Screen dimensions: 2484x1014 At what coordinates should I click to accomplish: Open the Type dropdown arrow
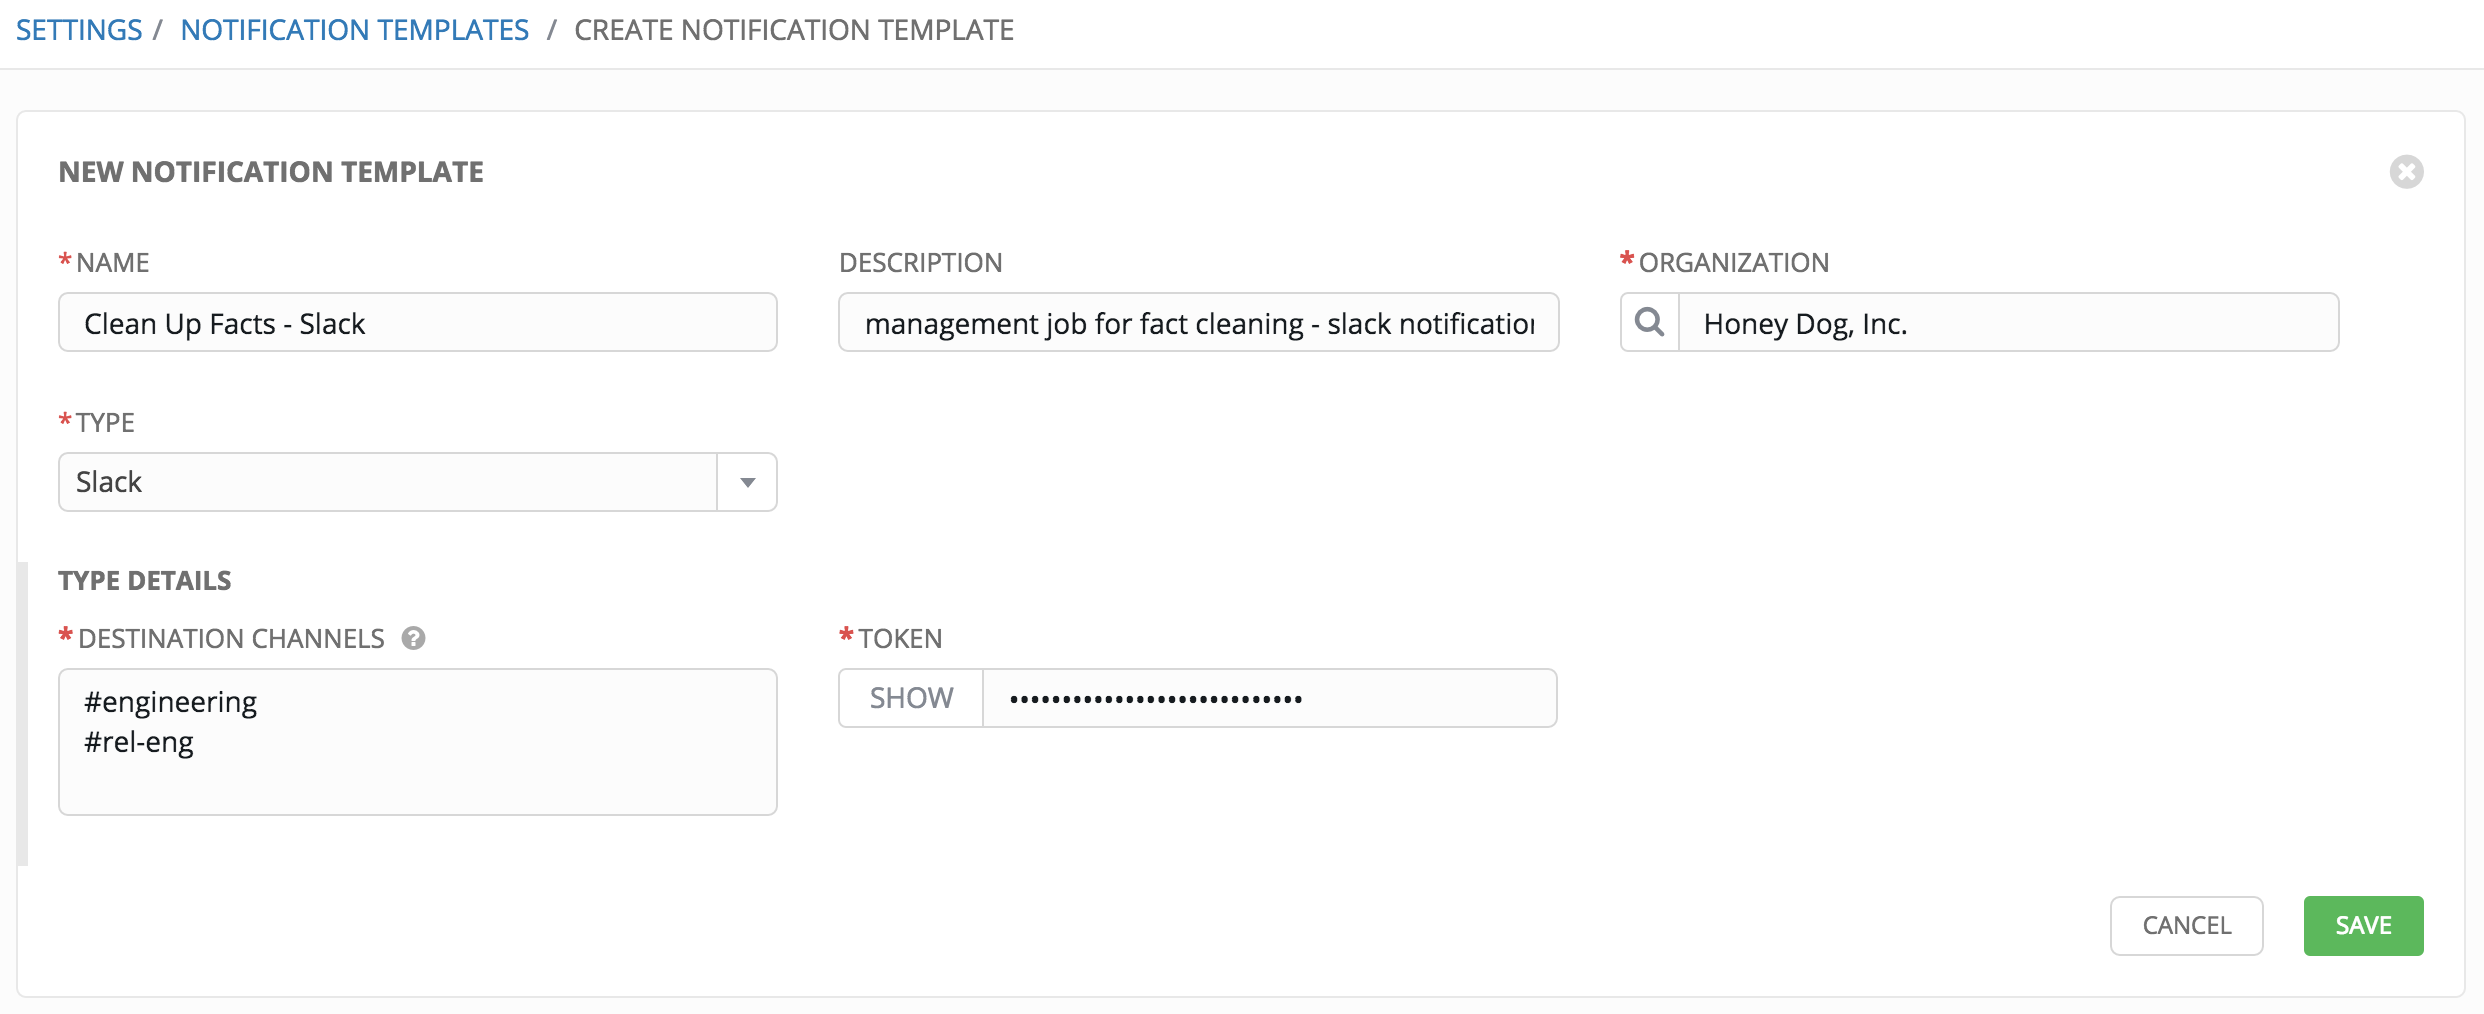click(747, 482)
